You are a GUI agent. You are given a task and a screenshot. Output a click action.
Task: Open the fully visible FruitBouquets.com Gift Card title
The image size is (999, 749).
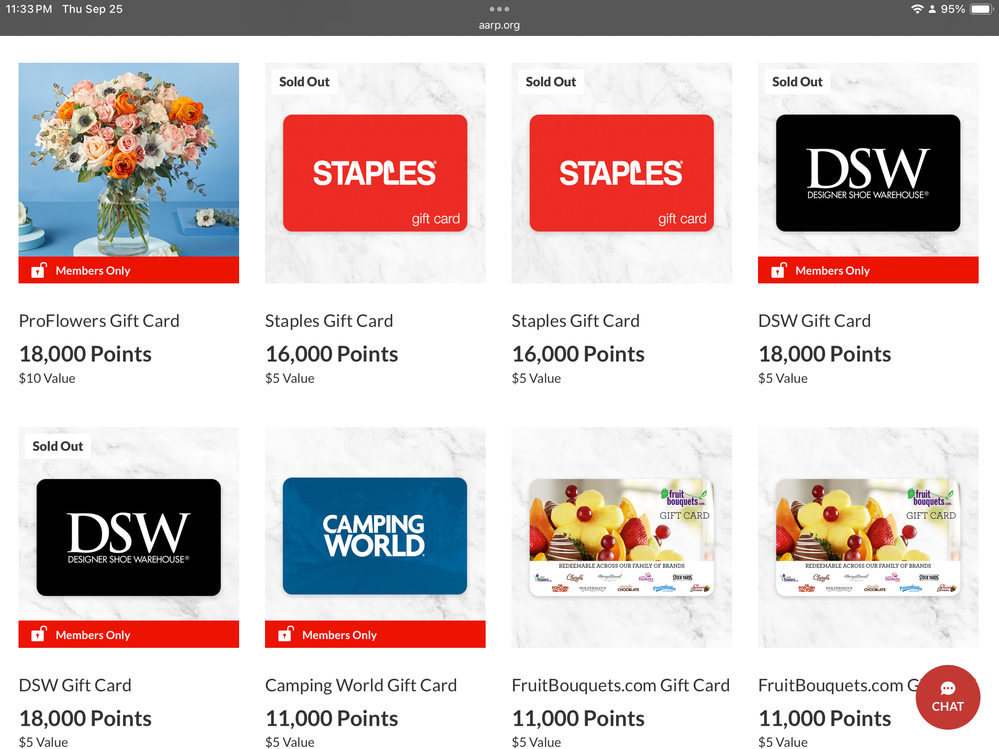point(620,685)
